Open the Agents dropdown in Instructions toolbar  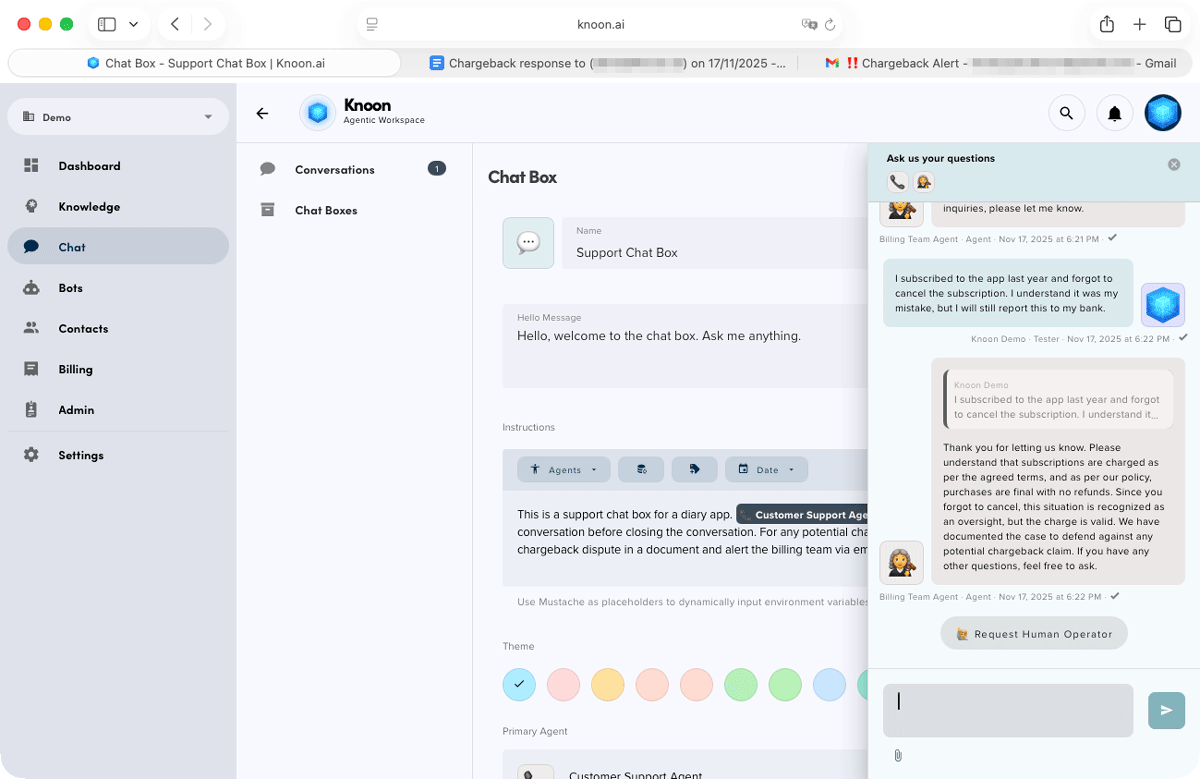pyautogui.click(x=564, y=469)
